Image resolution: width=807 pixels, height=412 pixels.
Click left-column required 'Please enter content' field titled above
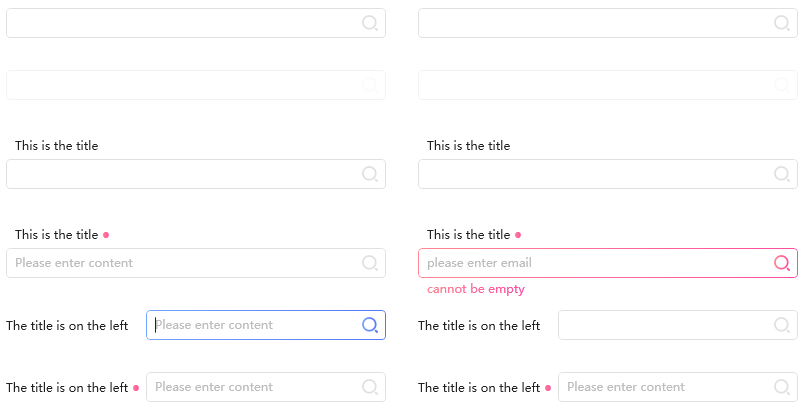point(180,263)
